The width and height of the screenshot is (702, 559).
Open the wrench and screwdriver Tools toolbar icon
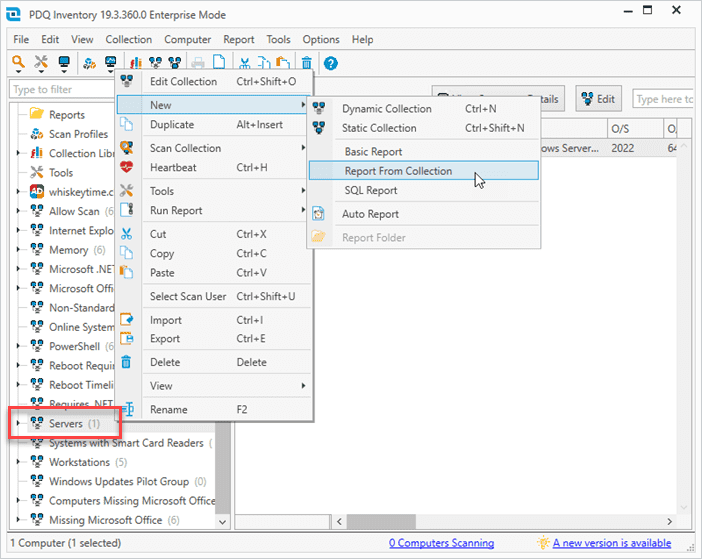(x=41, y=61)
